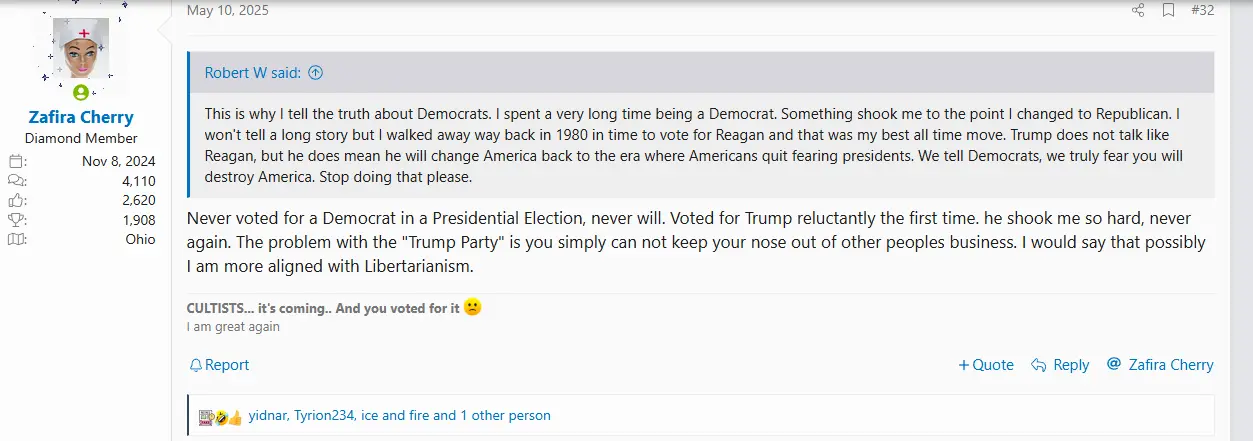Click the May 10, 2025 post date
Image resolution: width=1253 pixels, height=441 pixels.
coord(227,11)
